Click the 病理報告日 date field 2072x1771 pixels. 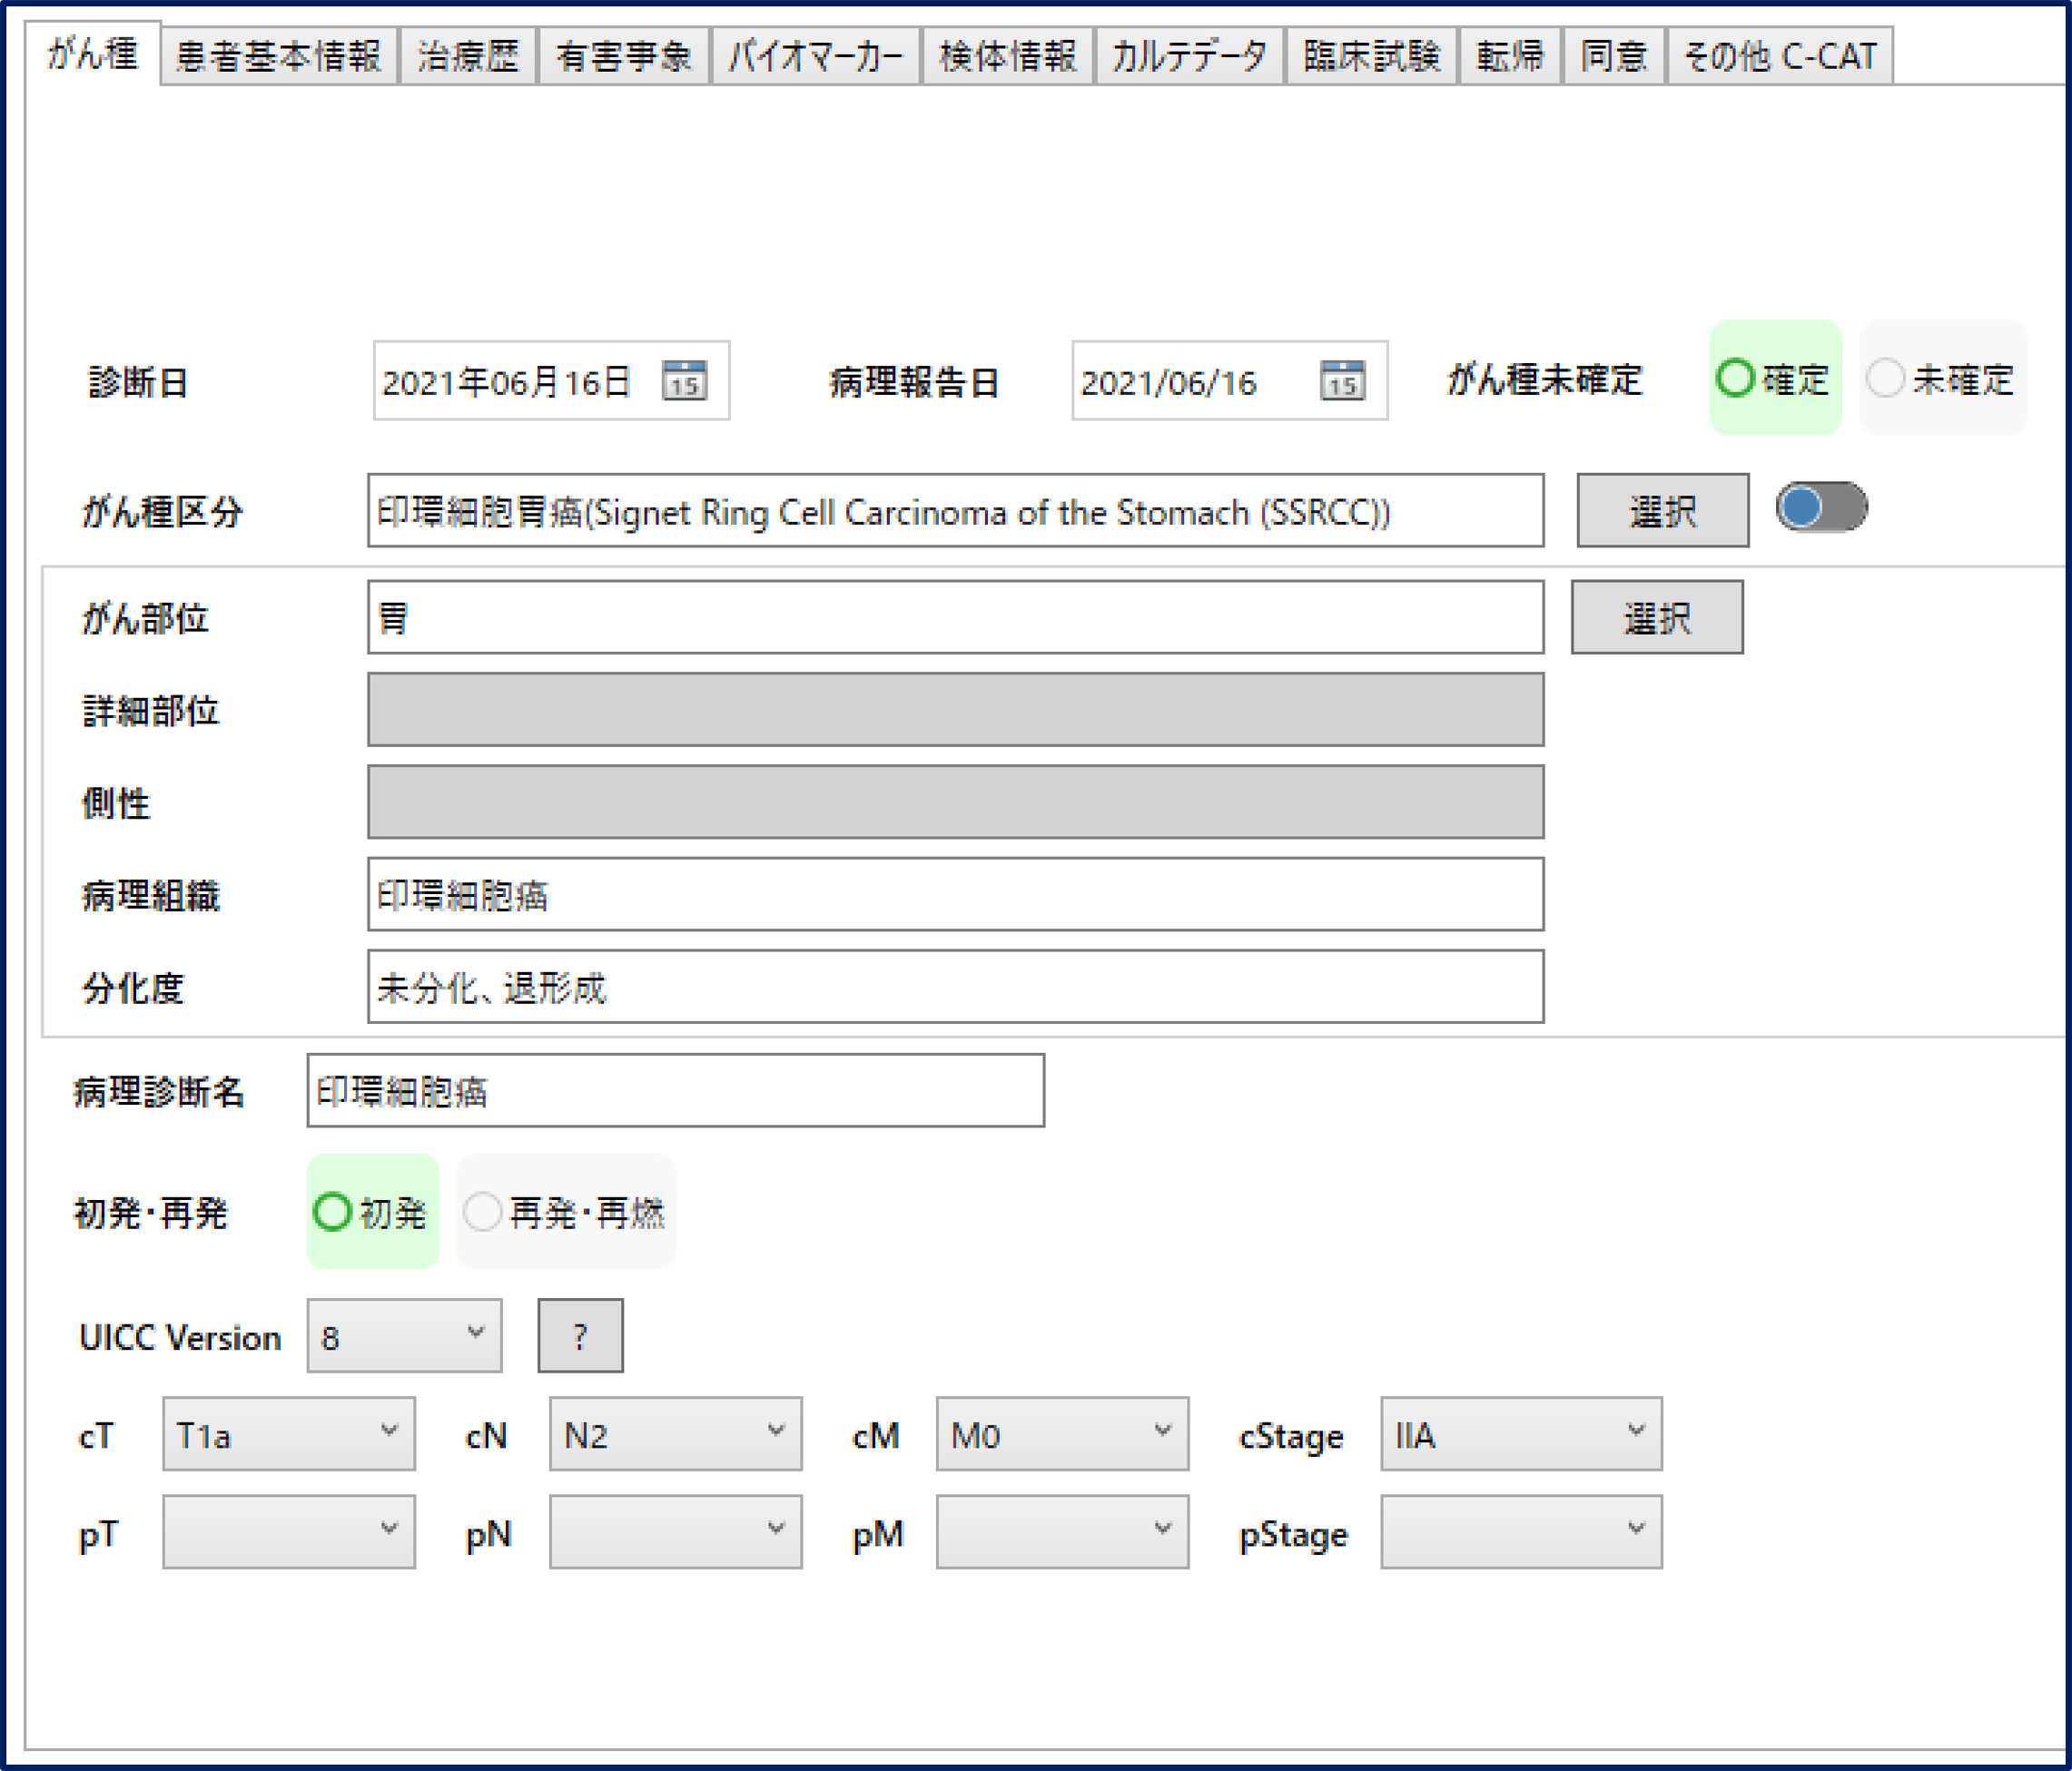point(1229,381)
